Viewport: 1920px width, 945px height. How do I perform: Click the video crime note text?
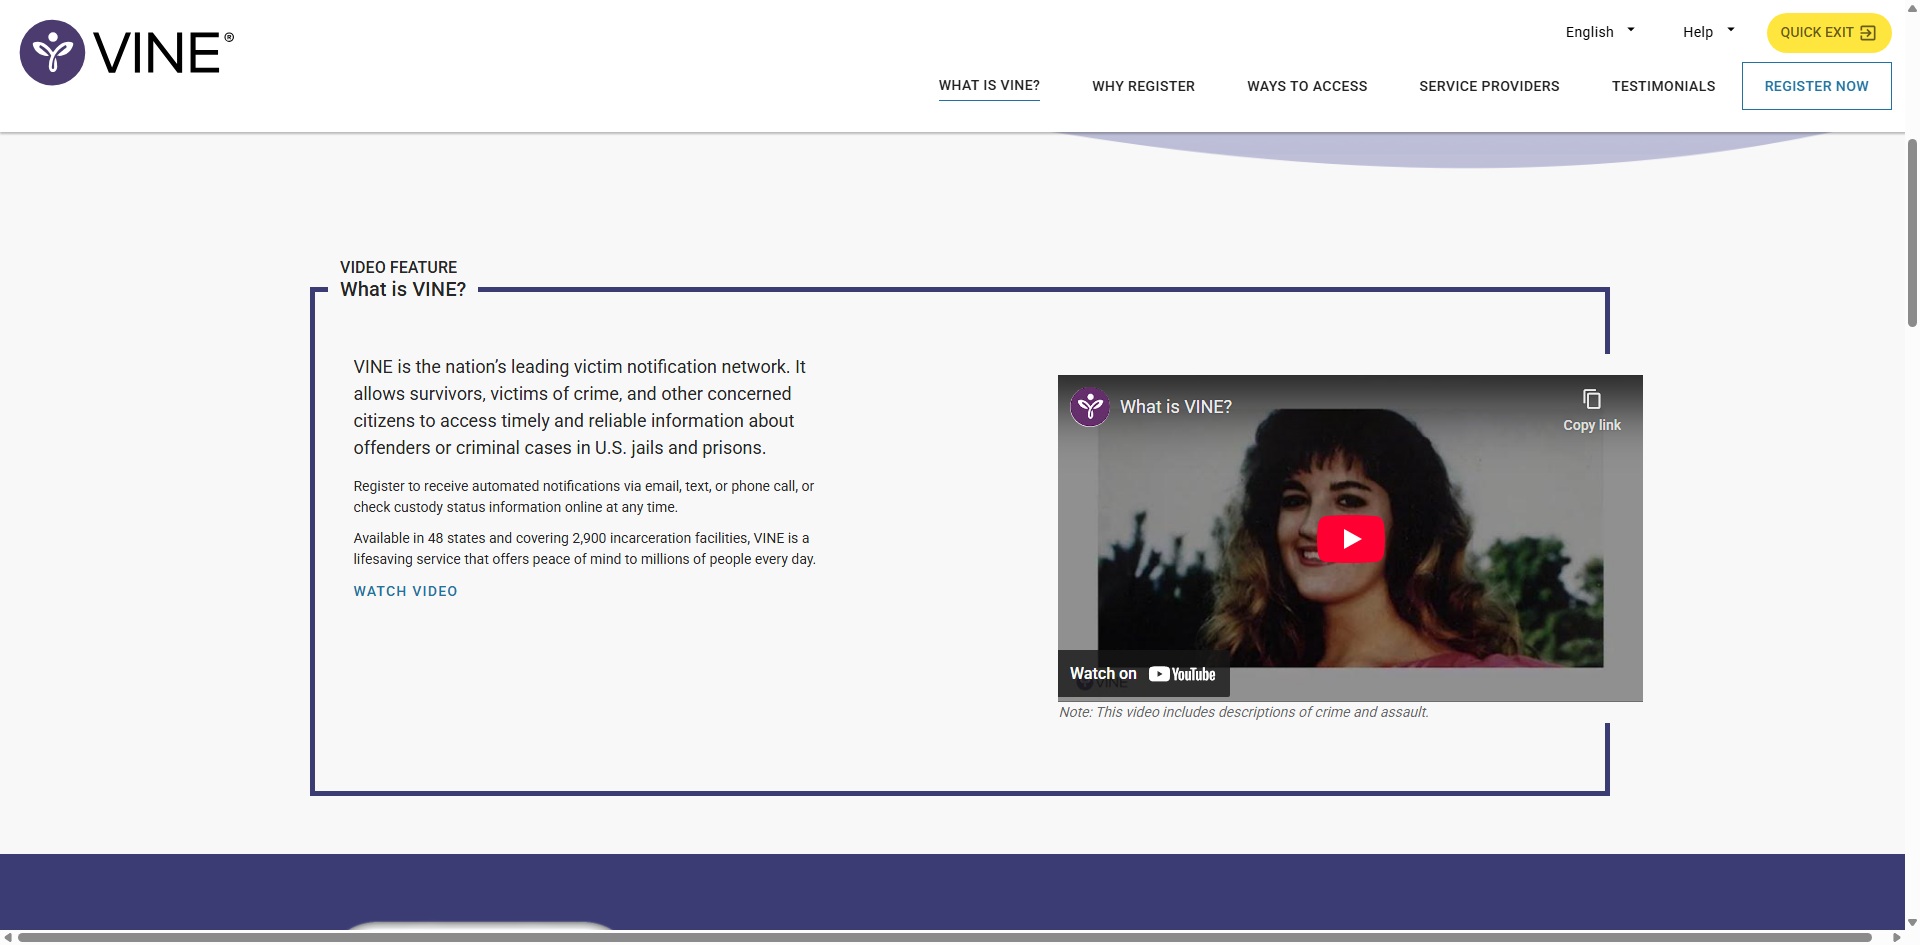tap(1243, 712)
